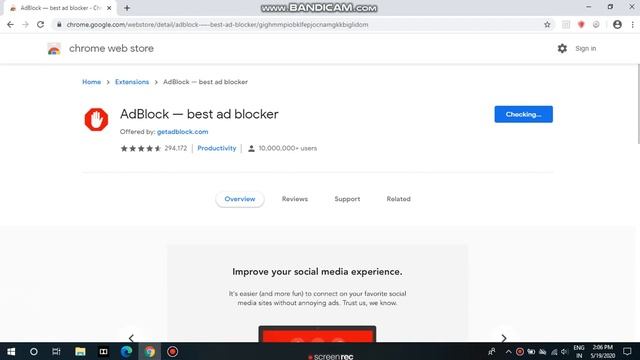640x360 pixels.
Task: Reload the page with refresh icon
Action: click(40, 24)
